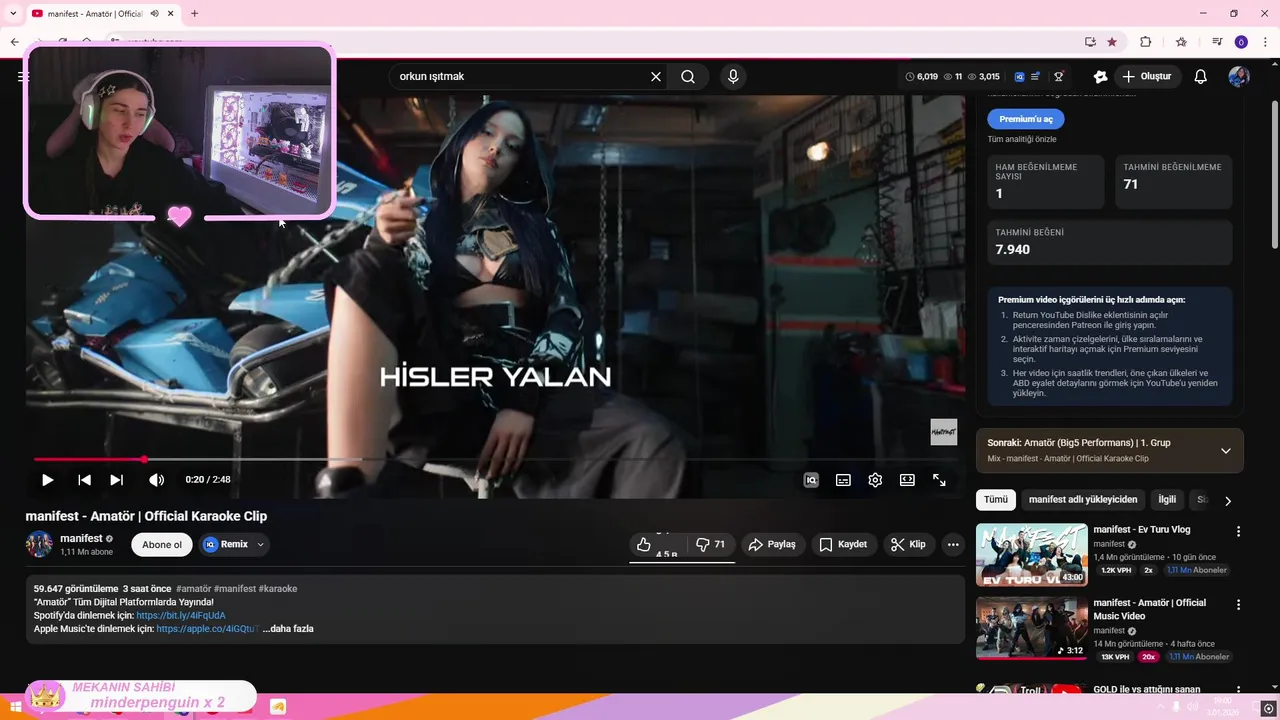This screenshot has width=1280, height=720.
Task: Click install app icon in address bar
Action: 1090,42
